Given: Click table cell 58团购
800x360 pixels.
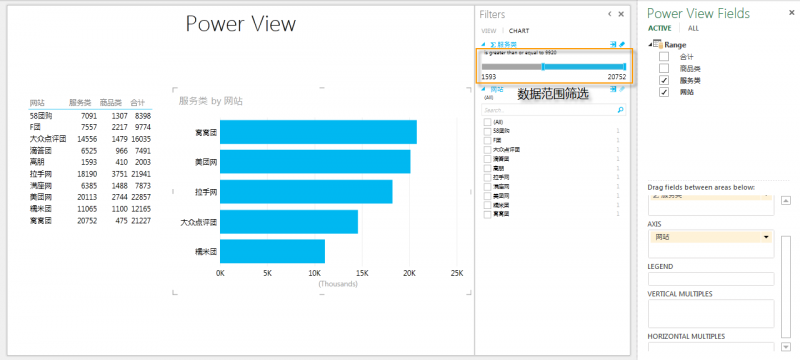Looking at the screenshot, I should pyautogui.click(x=41, y=116).
